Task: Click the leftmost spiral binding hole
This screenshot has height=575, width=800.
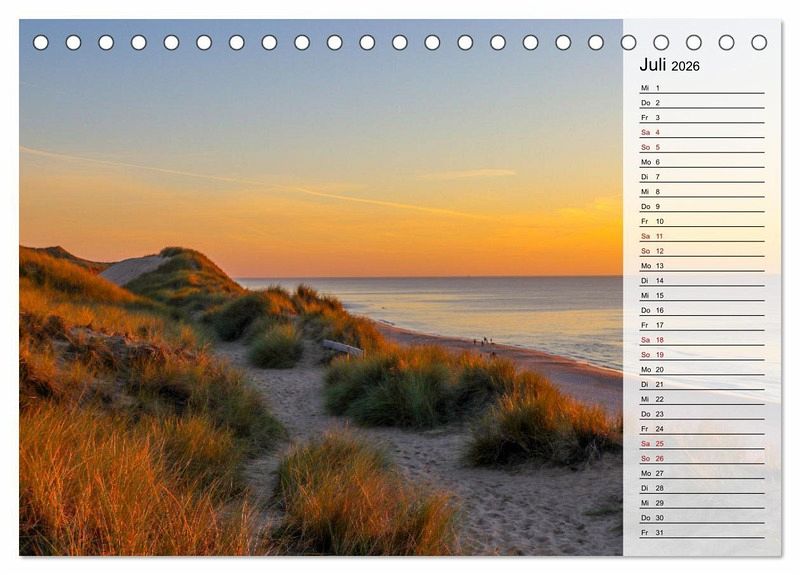Action: (41, 42)
